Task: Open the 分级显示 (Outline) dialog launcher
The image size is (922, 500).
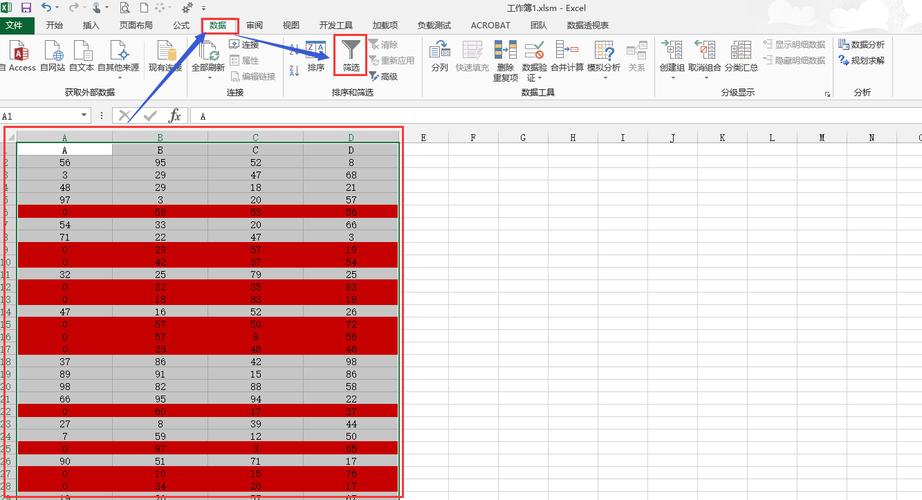Action: point(827,94)
